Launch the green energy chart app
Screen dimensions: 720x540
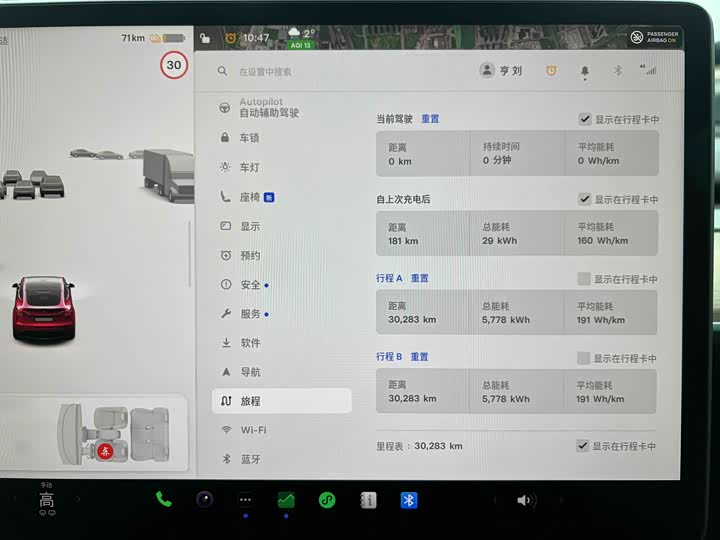pyautogui.click(x=286, y=500)
